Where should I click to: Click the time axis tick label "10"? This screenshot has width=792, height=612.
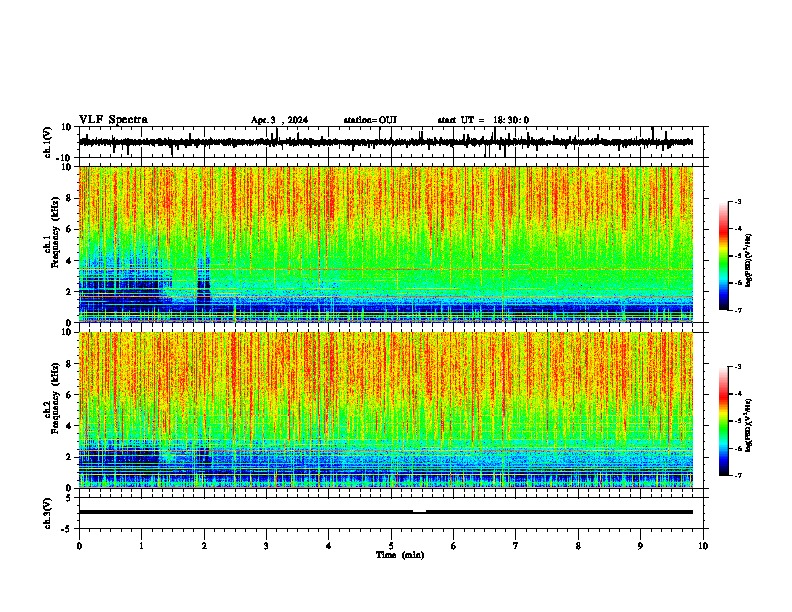703,546
